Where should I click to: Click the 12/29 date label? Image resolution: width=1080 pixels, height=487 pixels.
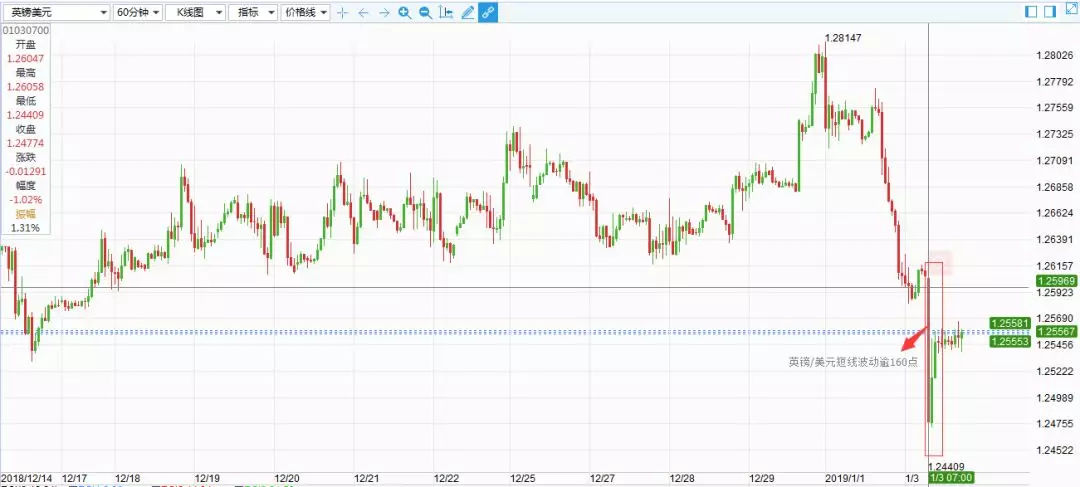[761, 477]
